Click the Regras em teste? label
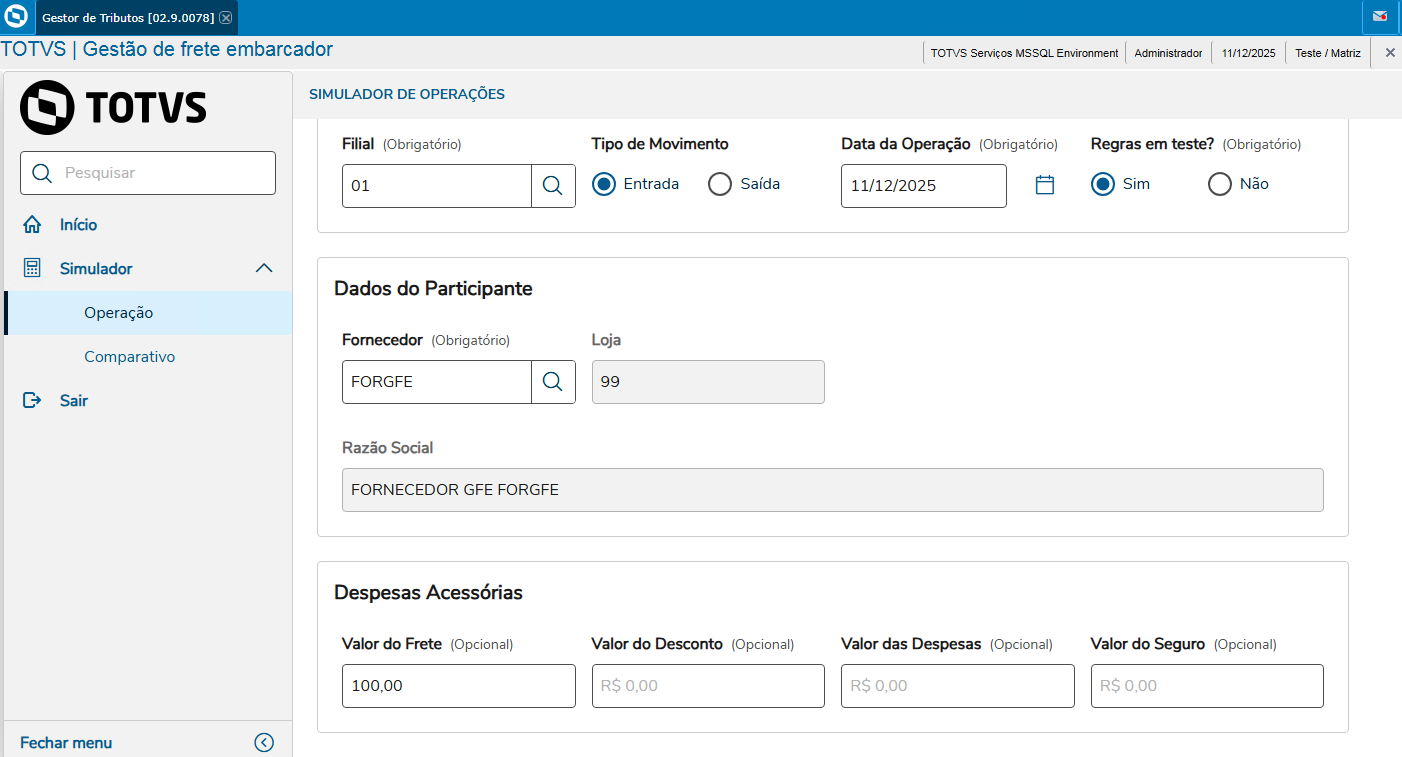 click(x=1153, y=144)
